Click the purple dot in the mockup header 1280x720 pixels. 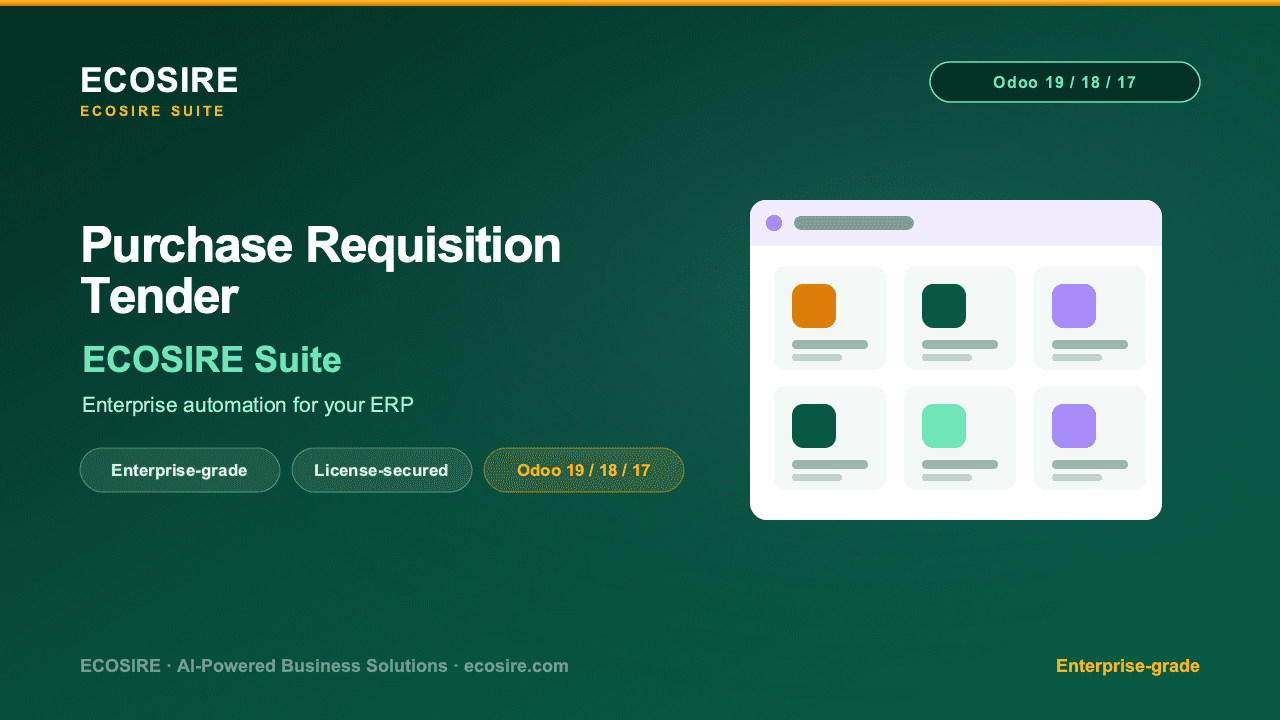pos(774,223)
